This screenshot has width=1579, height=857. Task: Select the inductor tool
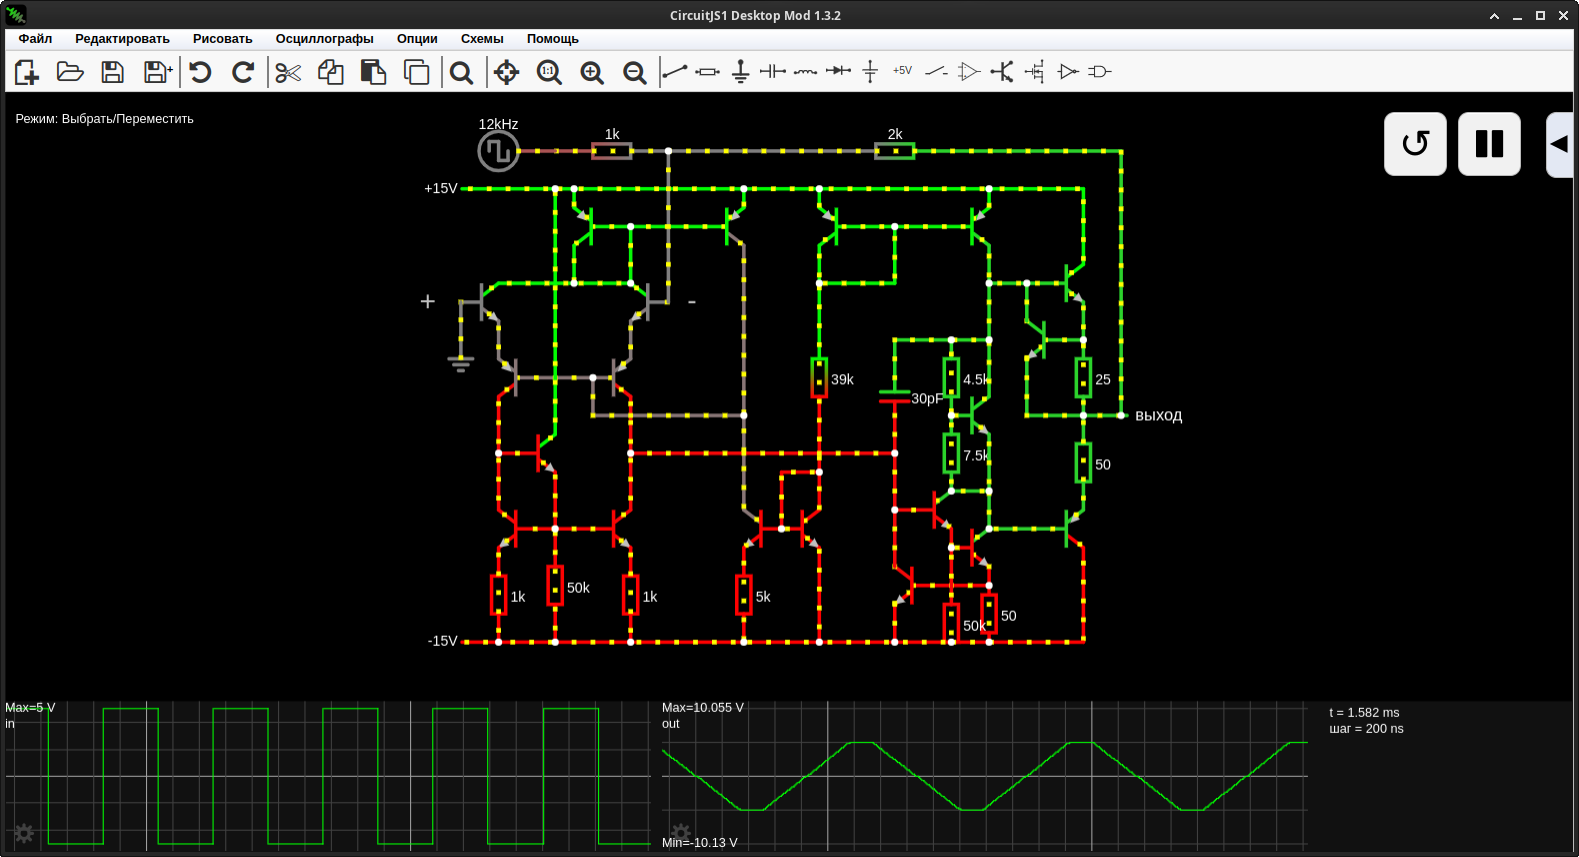click(805, 71)
